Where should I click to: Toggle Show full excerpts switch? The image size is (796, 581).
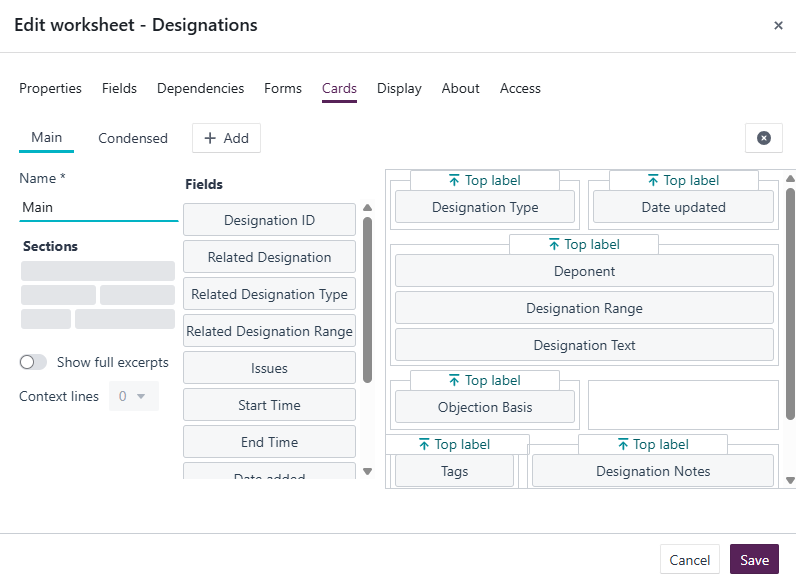pos(33,362)
